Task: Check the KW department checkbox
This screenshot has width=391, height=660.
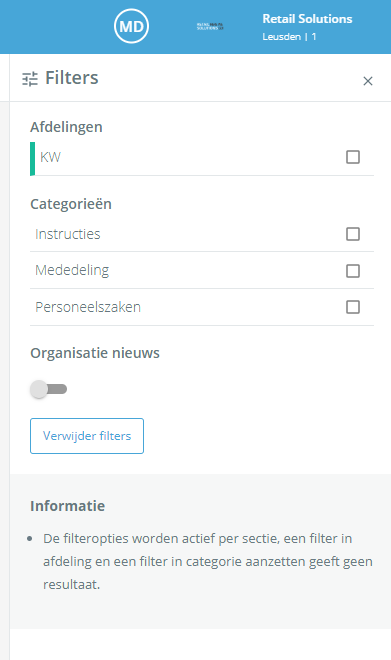Action: coord(353,157)
